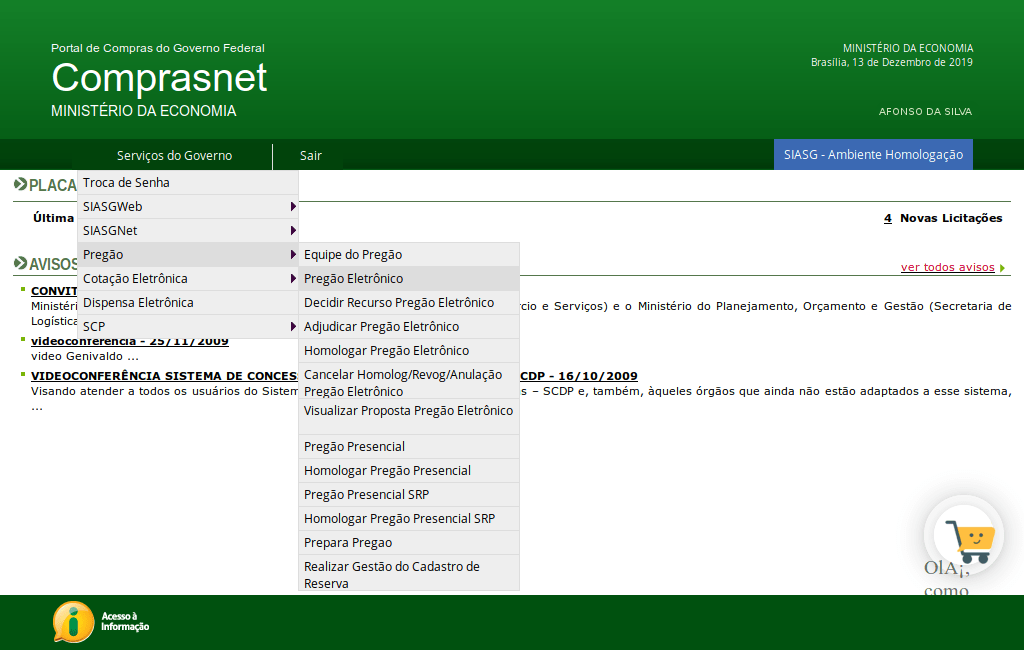Select Prepara Pregao menu entry
The image size is (1024, 650).
point(409,543)
